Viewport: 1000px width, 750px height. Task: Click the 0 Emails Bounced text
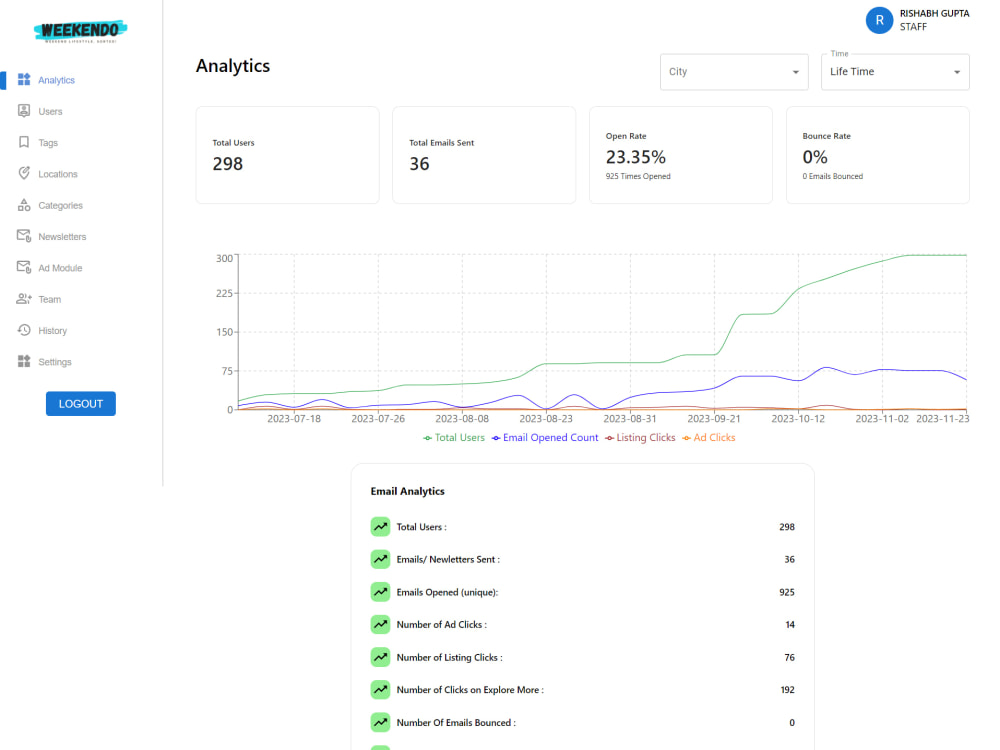[x=832, y=176]
